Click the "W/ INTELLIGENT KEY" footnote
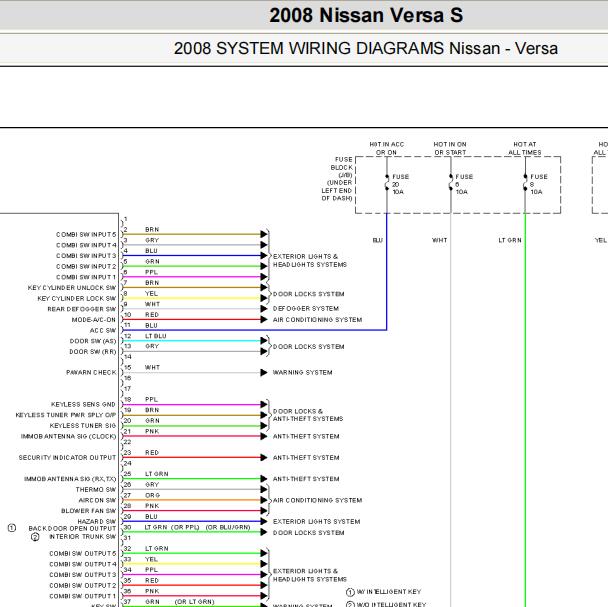 [x=389, y=592]
